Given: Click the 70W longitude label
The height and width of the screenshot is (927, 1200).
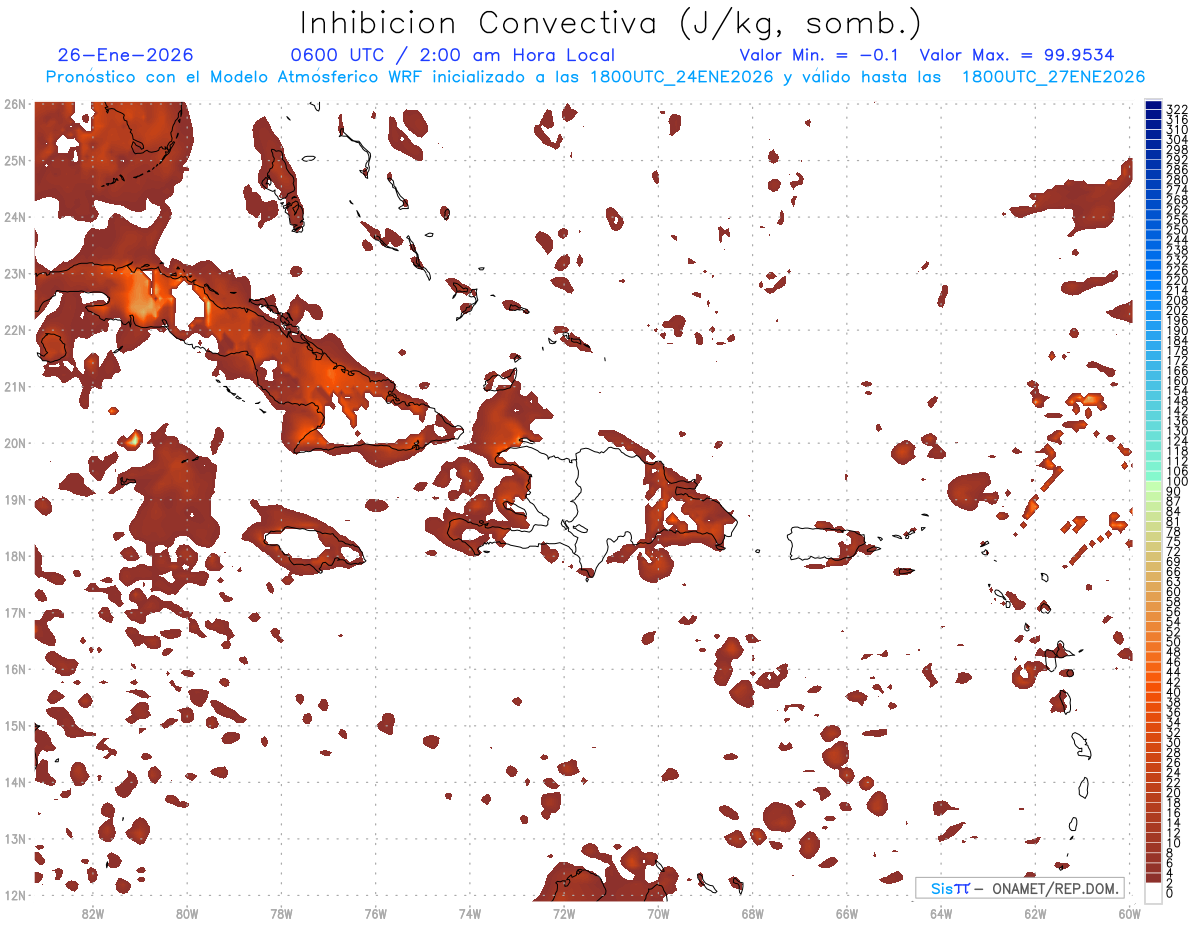Looking at the screenshot, I should pyautogui.click(x=658, y=912).
